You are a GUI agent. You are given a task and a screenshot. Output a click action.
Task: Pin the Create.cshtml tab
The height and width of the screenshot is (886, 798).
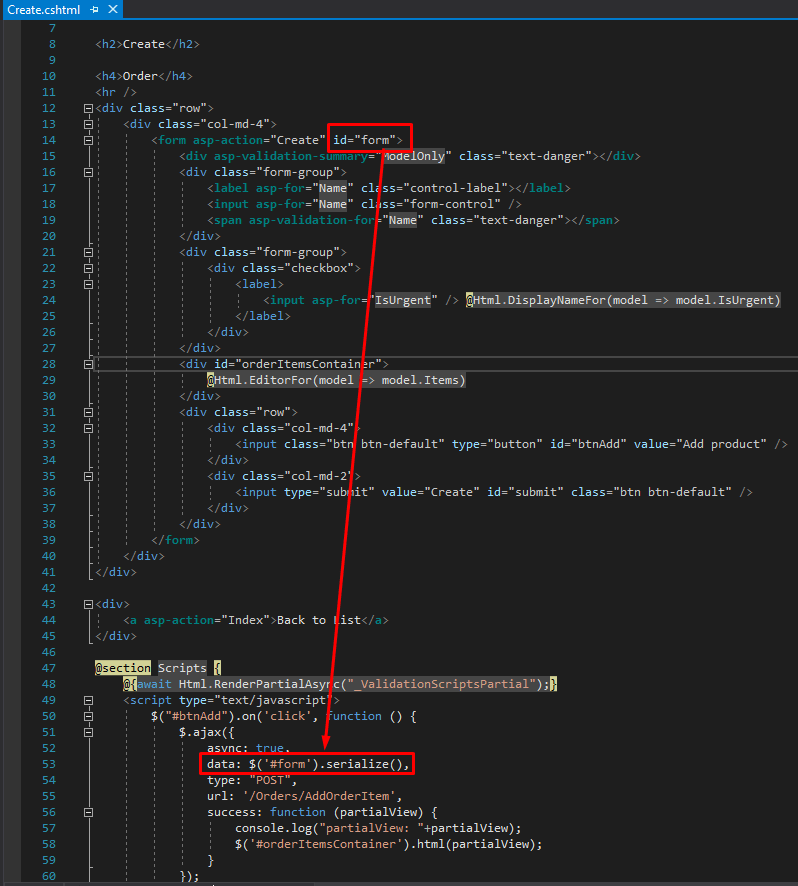point(94,10)
